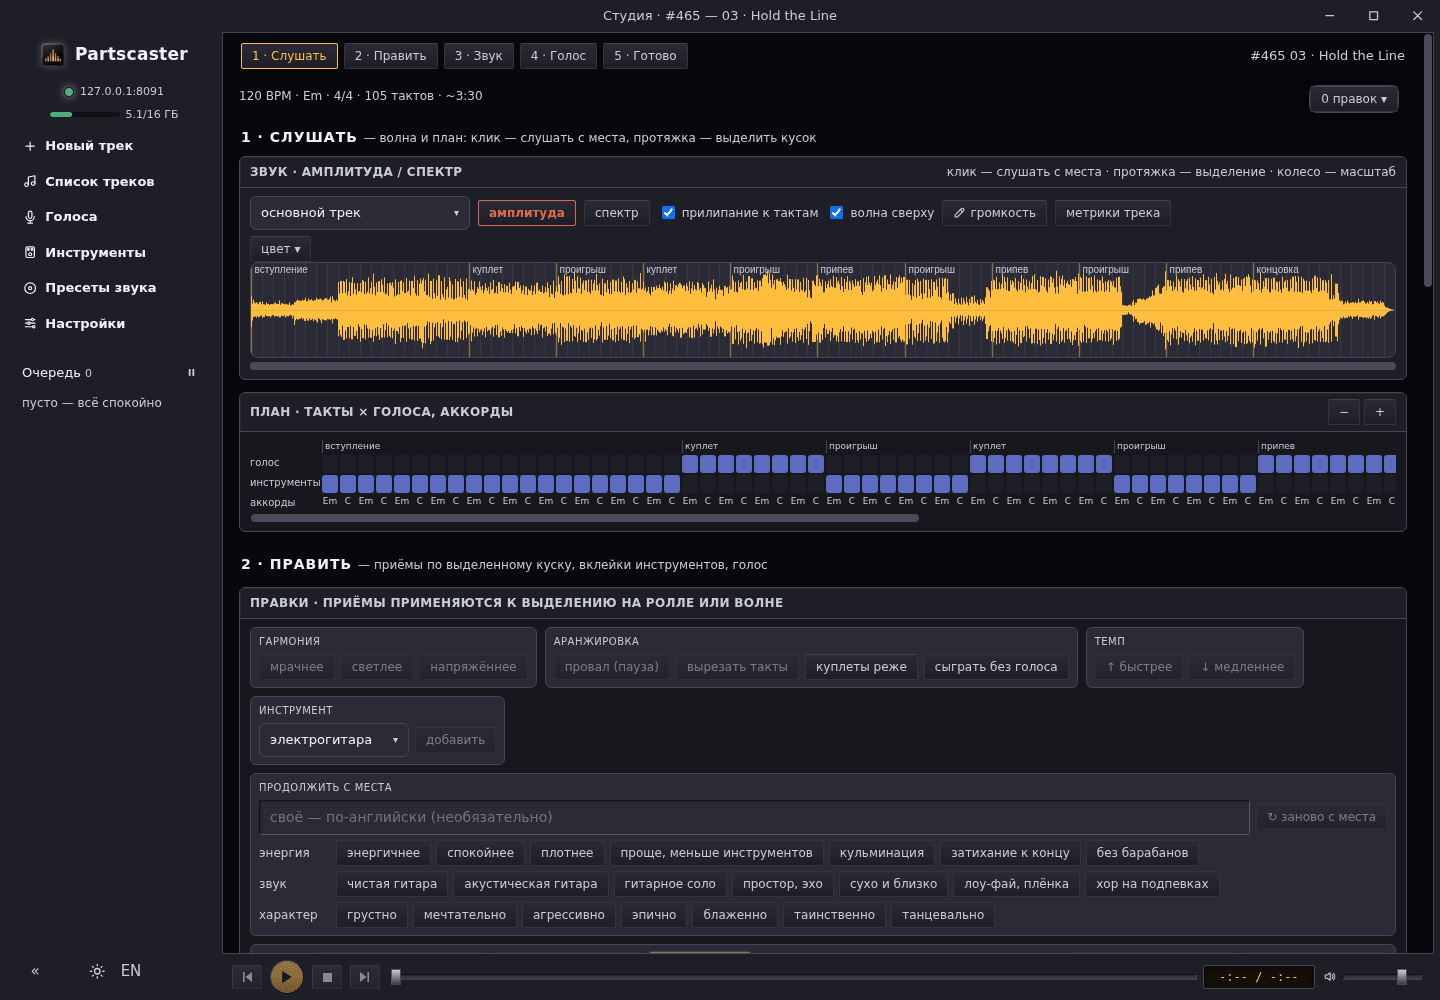Choose the гитарное соло sound tag
The image size is (1440, 1000).
point(670,884)
